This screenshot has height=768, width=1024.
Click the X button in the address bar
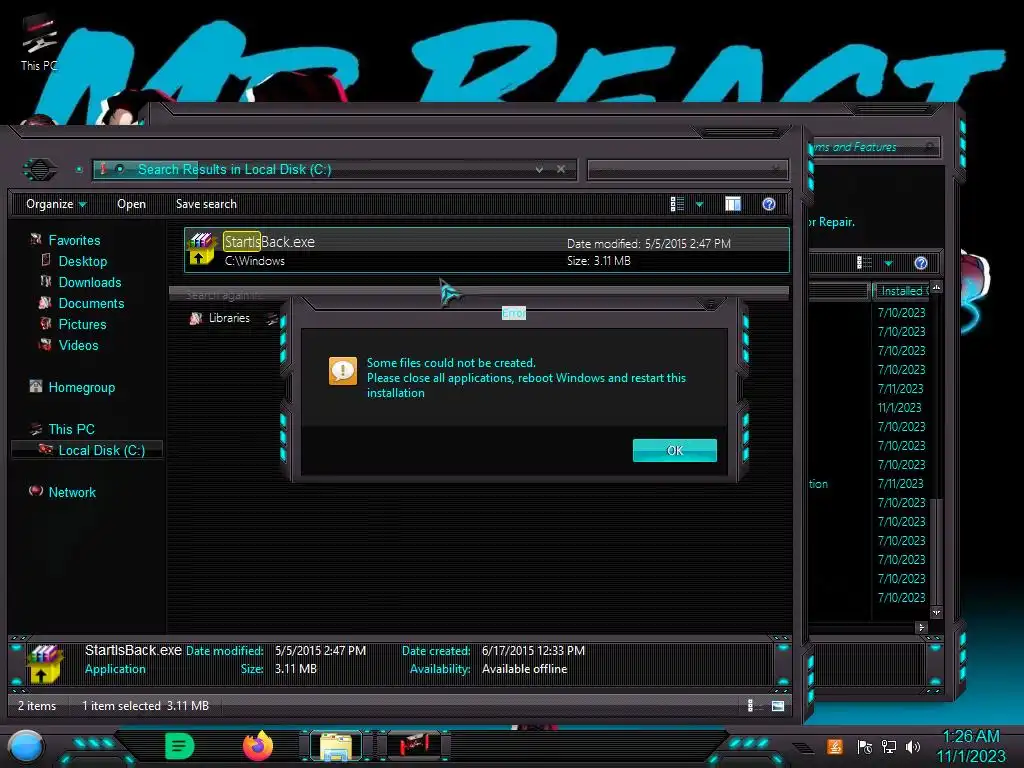pos(561,169)
